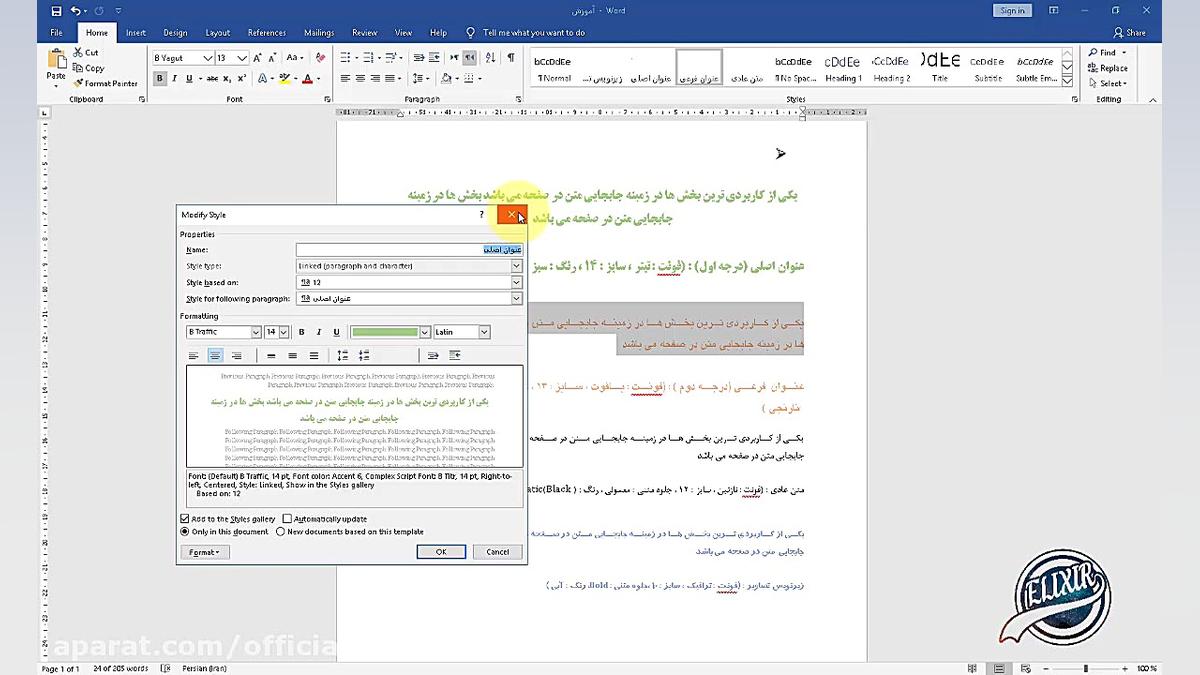Viewport: 1200px width, 675px height.
Task: Open the Style based on dropdown
Action: click(x=516, y=283)
